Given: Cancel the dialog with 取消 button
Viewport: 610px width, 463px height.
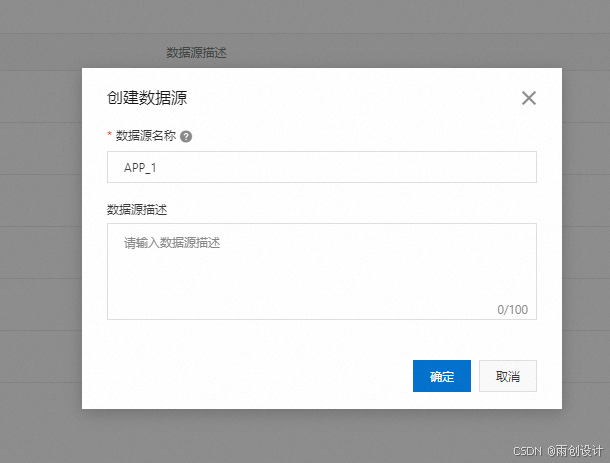Looking at the screenshot, I should click(x=508, y=376).
